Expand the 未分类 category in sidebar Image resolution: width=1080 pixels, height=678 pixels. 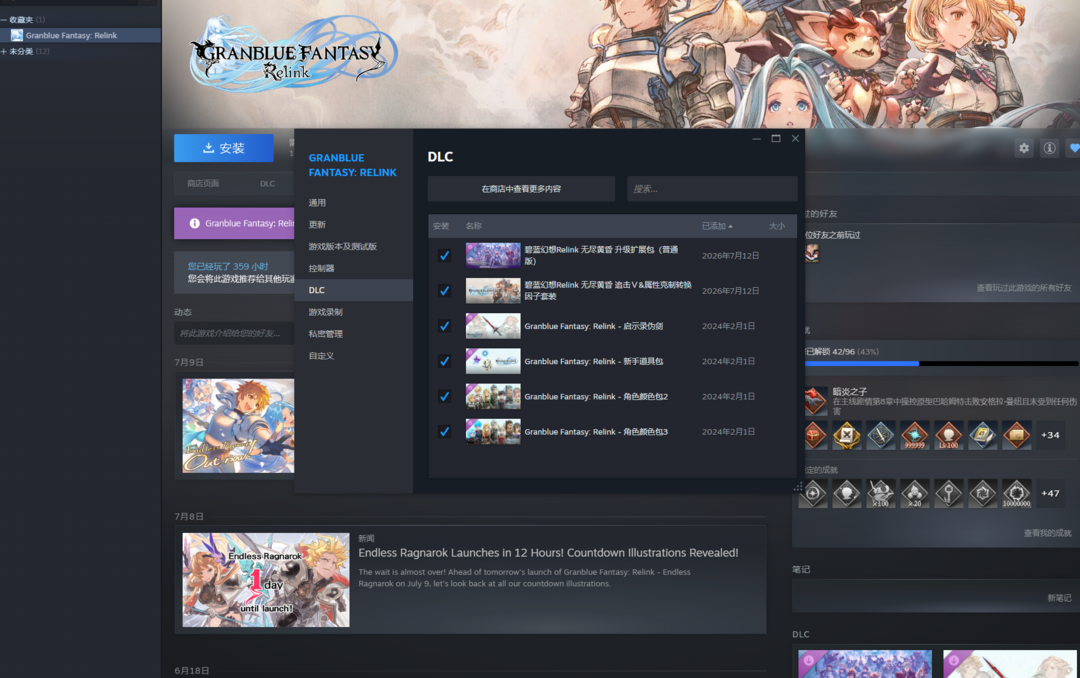(3, 52)
